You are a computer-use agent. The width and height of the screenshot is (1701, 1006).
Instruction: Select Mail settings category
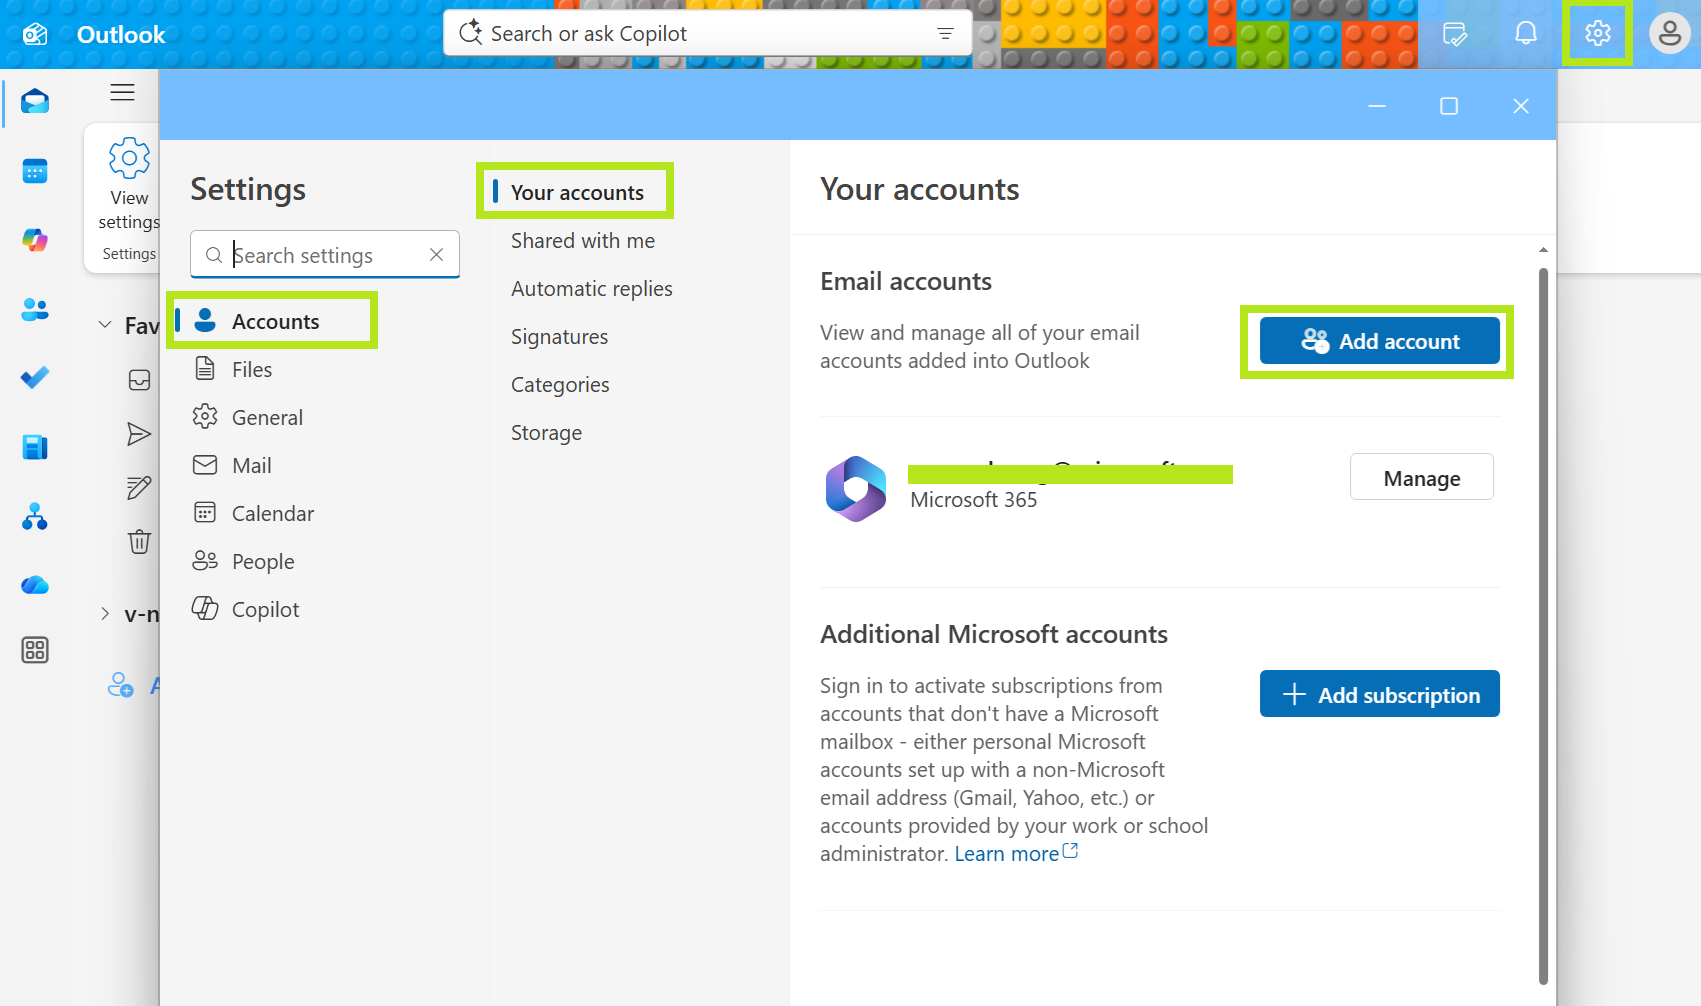click(x=252, y=465)
